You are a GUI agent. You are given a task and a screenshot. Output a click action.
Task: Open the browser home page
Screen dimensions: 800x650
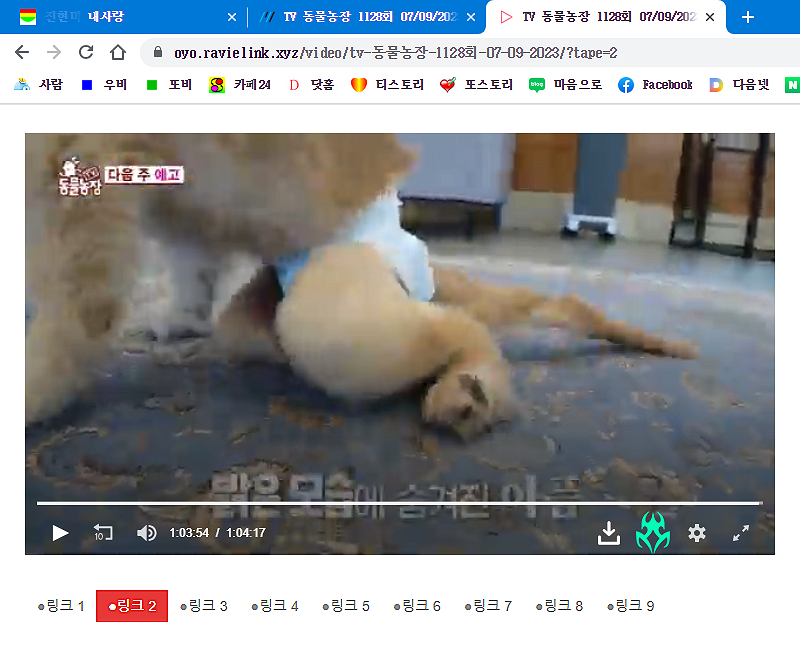coord(118,52)
